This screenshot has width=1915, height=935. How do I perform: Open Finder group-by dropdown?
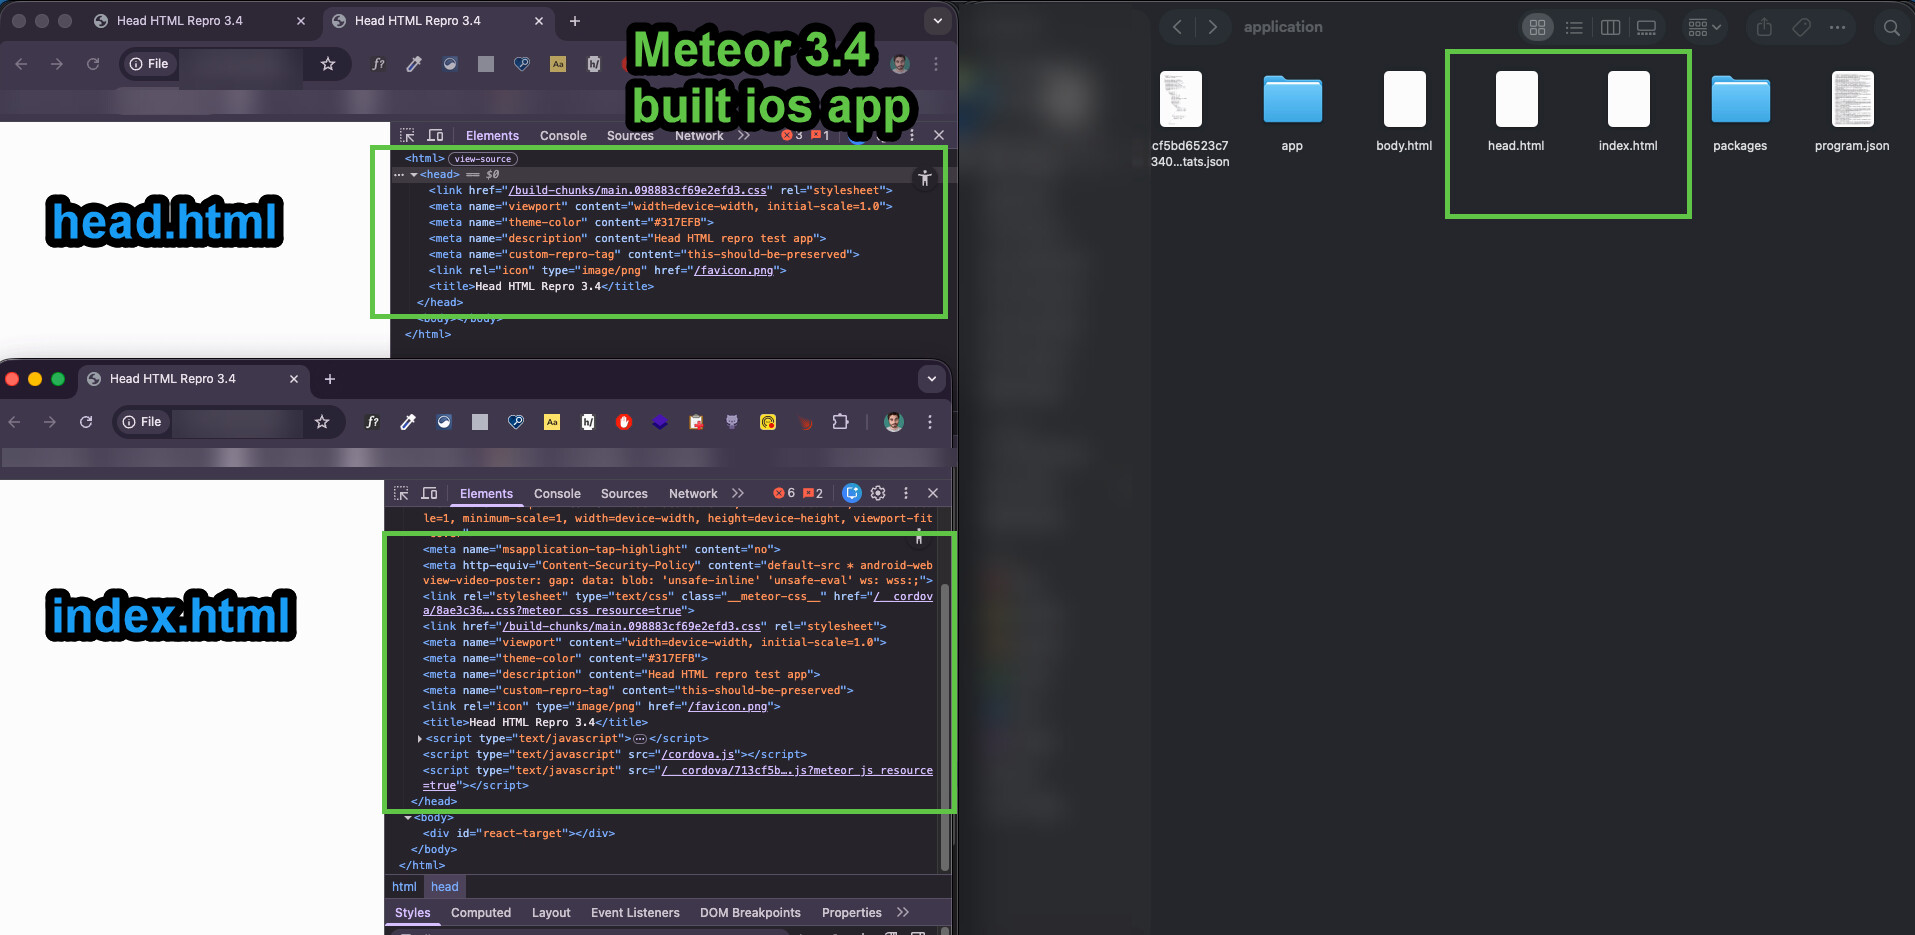[1704, 28]
